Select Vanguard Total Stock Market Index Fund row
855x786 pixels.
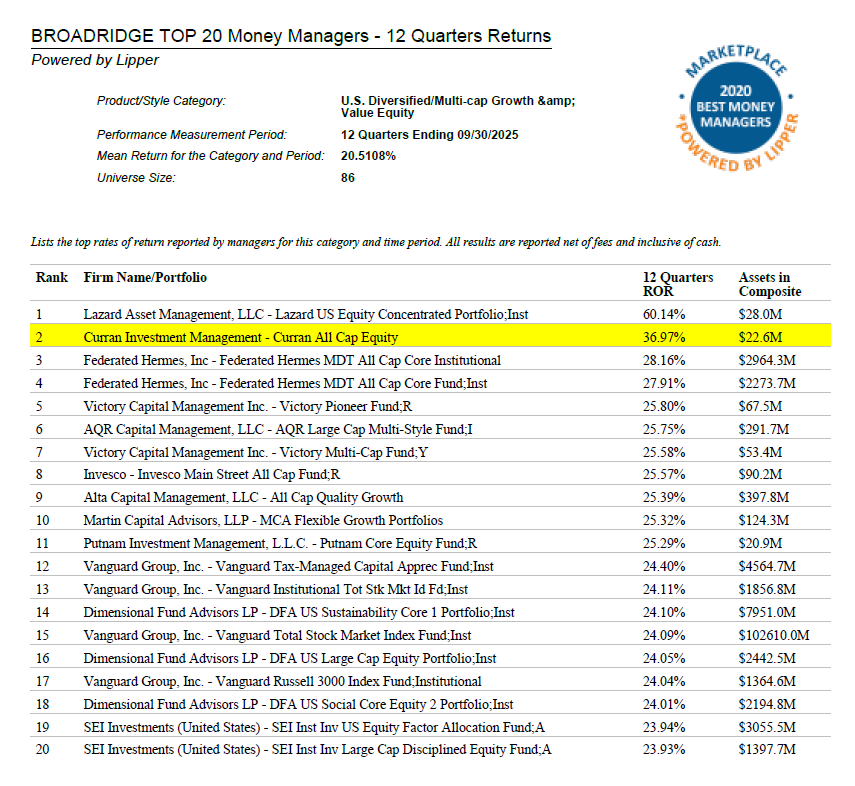(430, 635)
